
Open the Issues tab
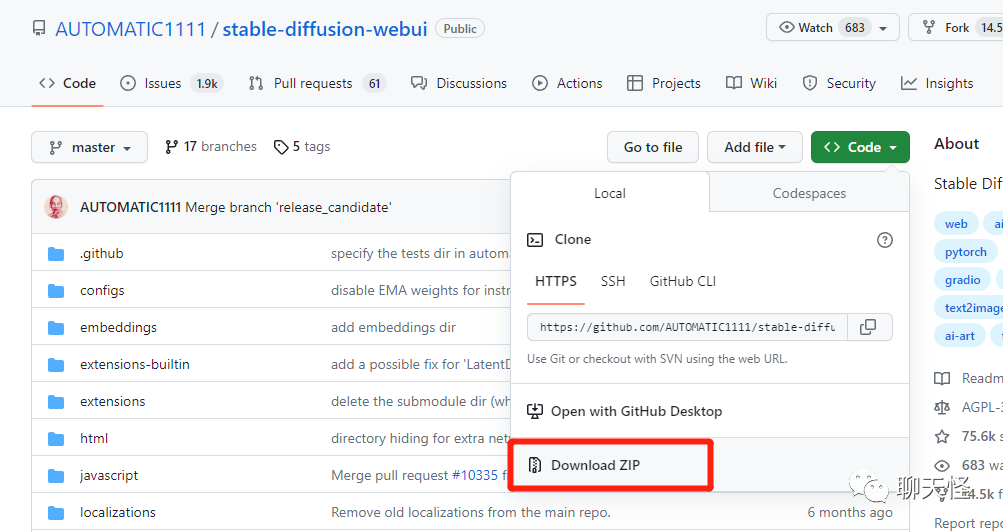tap(171, 83)
